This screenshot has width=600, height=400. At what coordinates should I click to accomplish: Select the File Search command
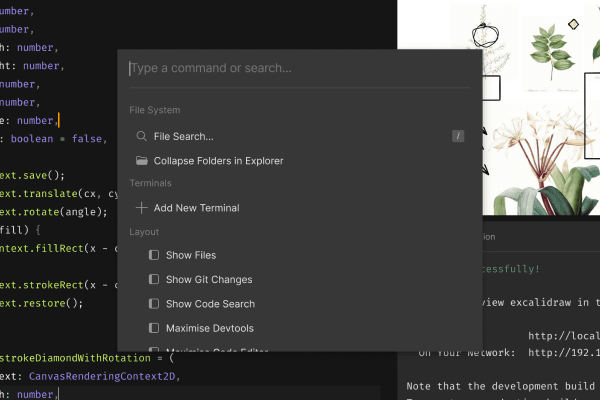[x=183, y=136]
